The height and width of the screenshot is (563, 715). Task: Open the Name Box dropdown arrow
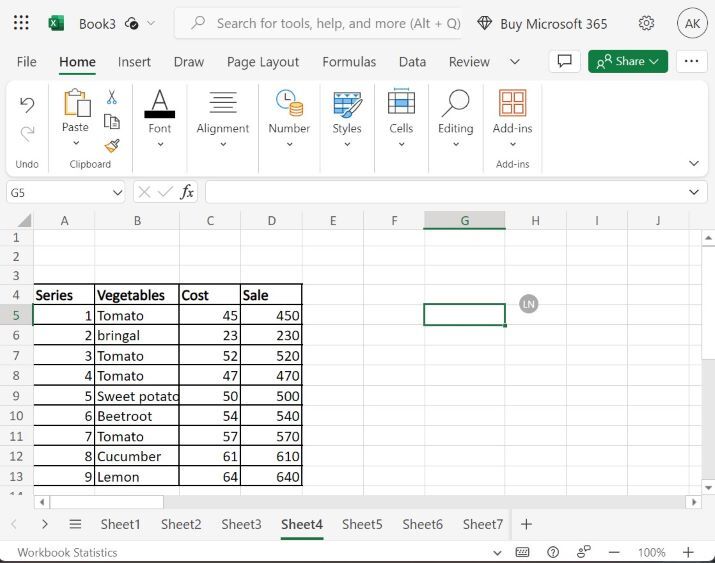(117, 193)
